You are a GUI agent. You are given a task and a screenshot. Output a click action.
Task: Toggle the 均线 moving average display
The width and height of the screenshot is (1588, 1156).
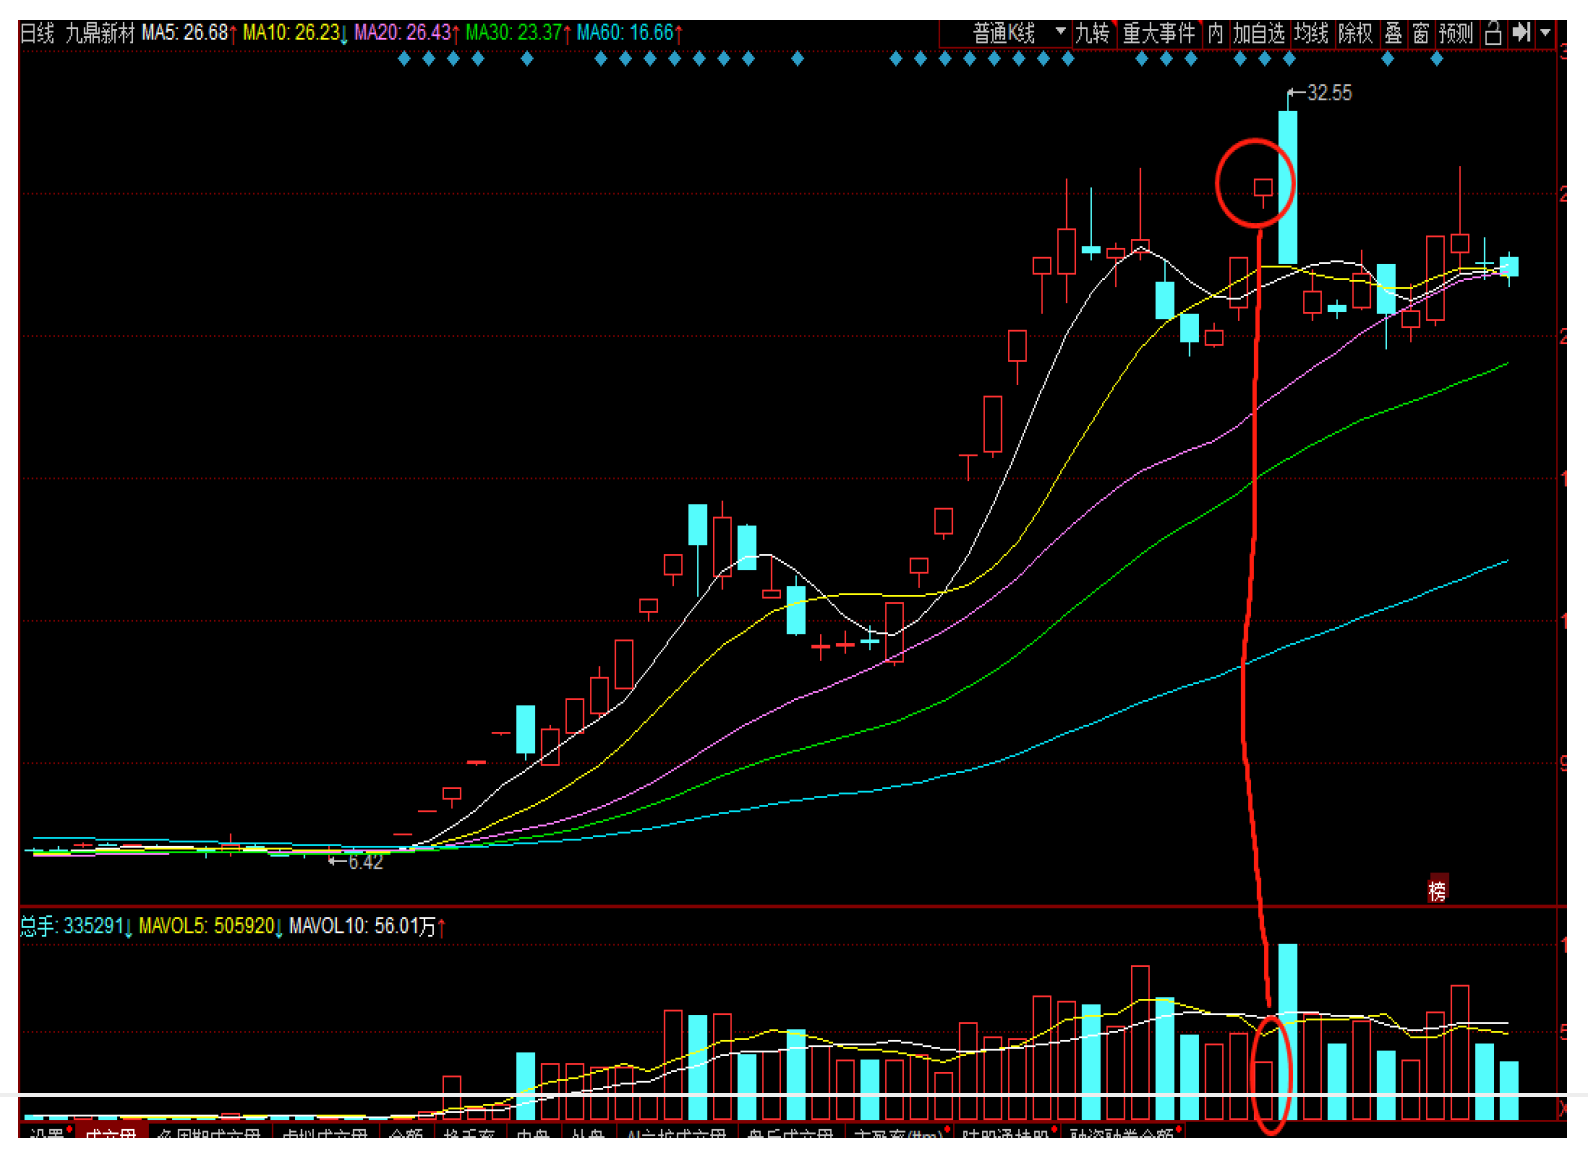click(x=1311, y=33)
